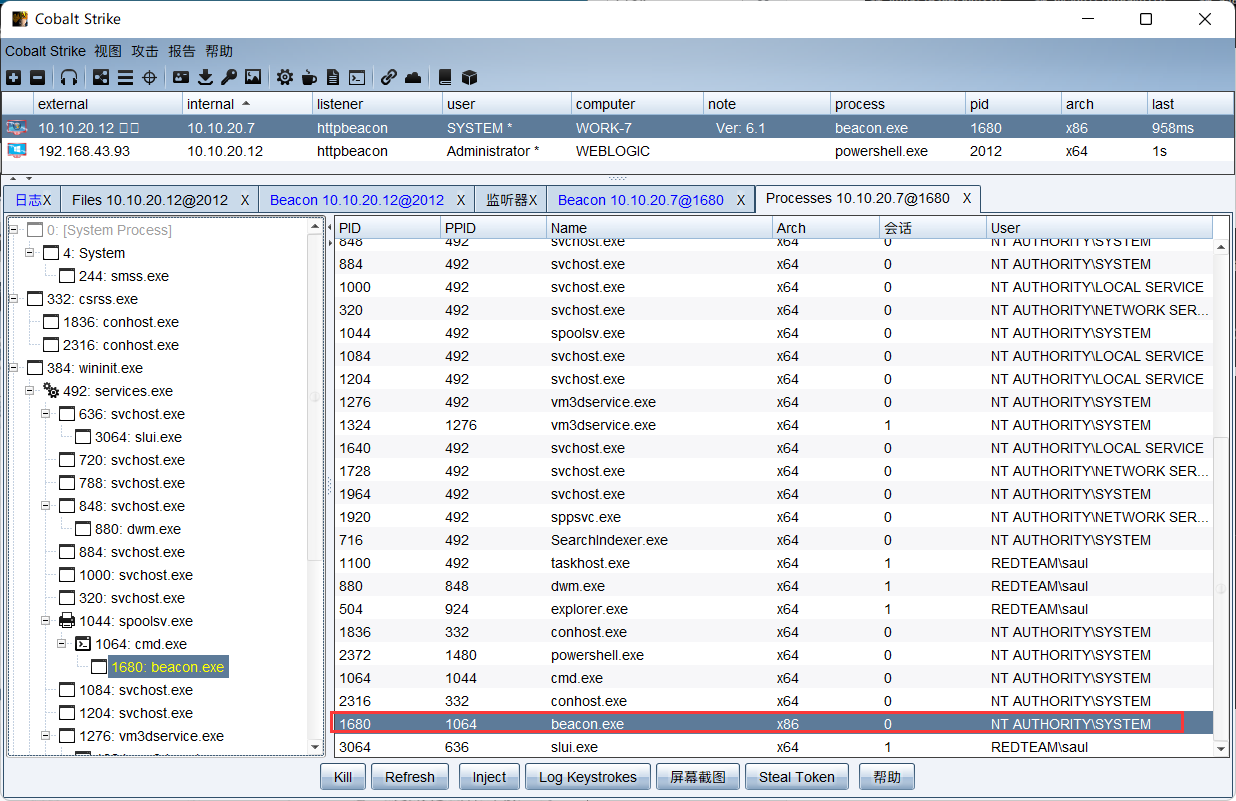
Task: Click the Log Keystrokes button
Action: 588,777
